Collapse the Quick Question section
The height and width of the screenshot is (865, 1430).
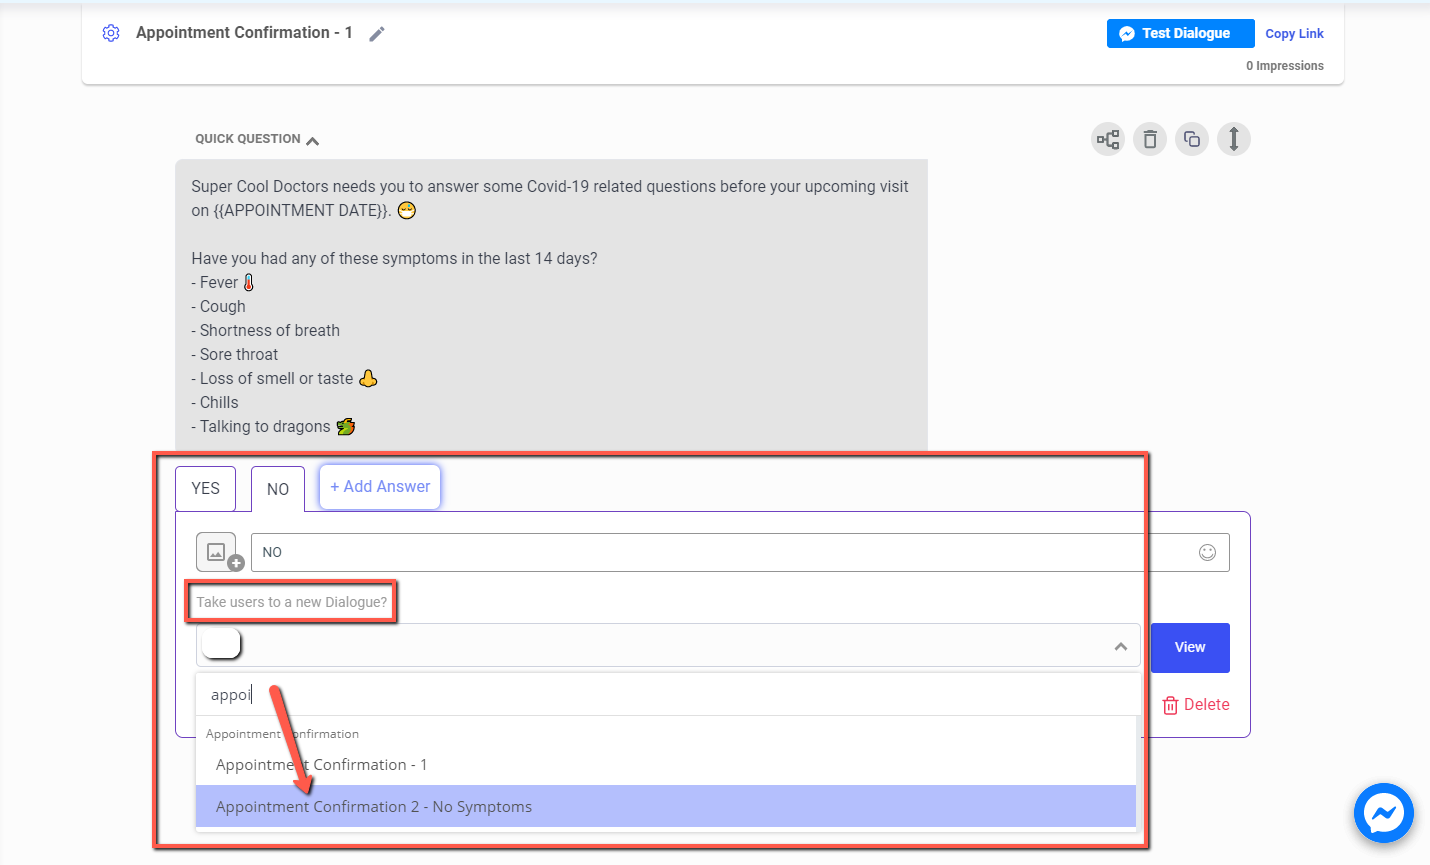[x=313, y=140]
